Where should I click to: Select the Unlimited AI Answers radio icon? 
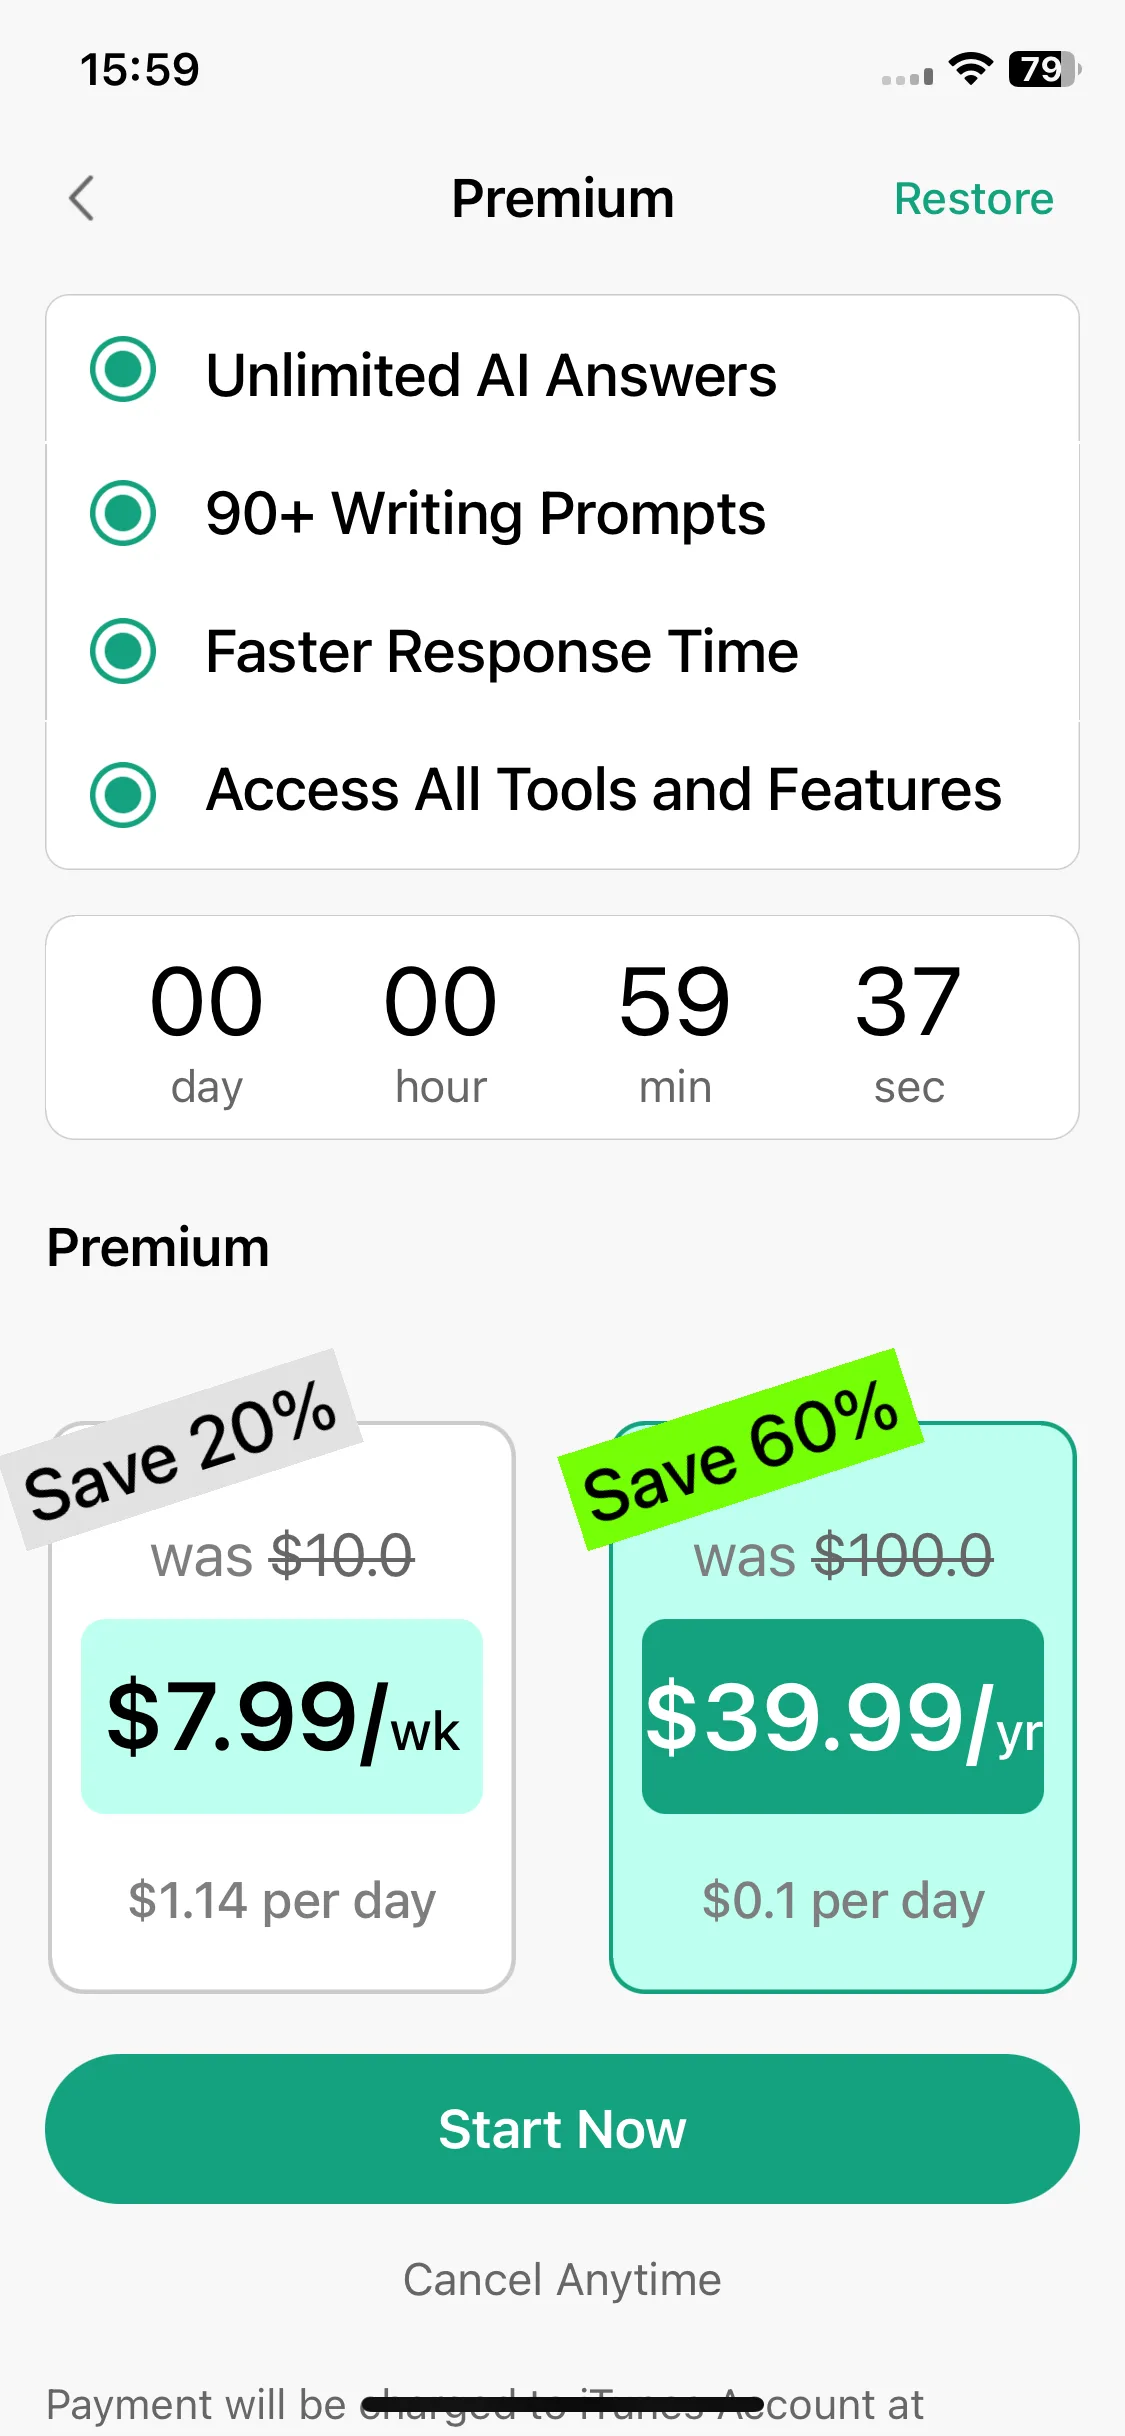coord(123,369)
